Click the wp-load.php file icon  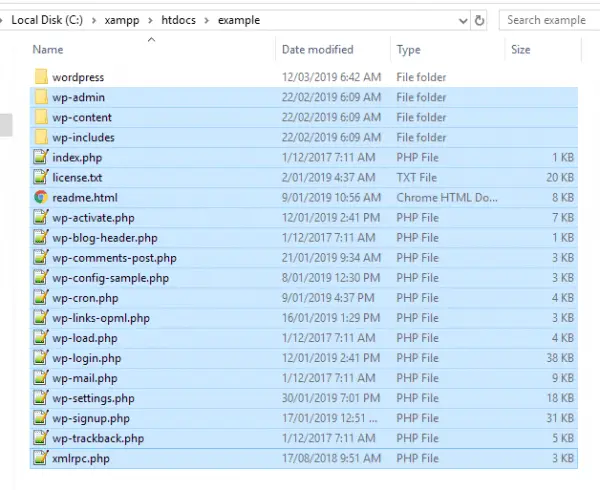click(x=41, y=338)
